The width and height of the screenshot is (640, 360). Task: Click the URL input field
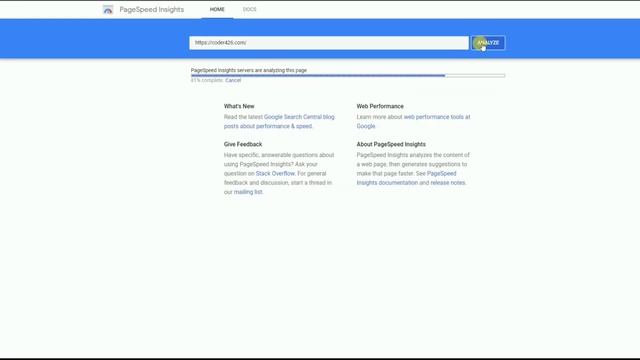329,43
